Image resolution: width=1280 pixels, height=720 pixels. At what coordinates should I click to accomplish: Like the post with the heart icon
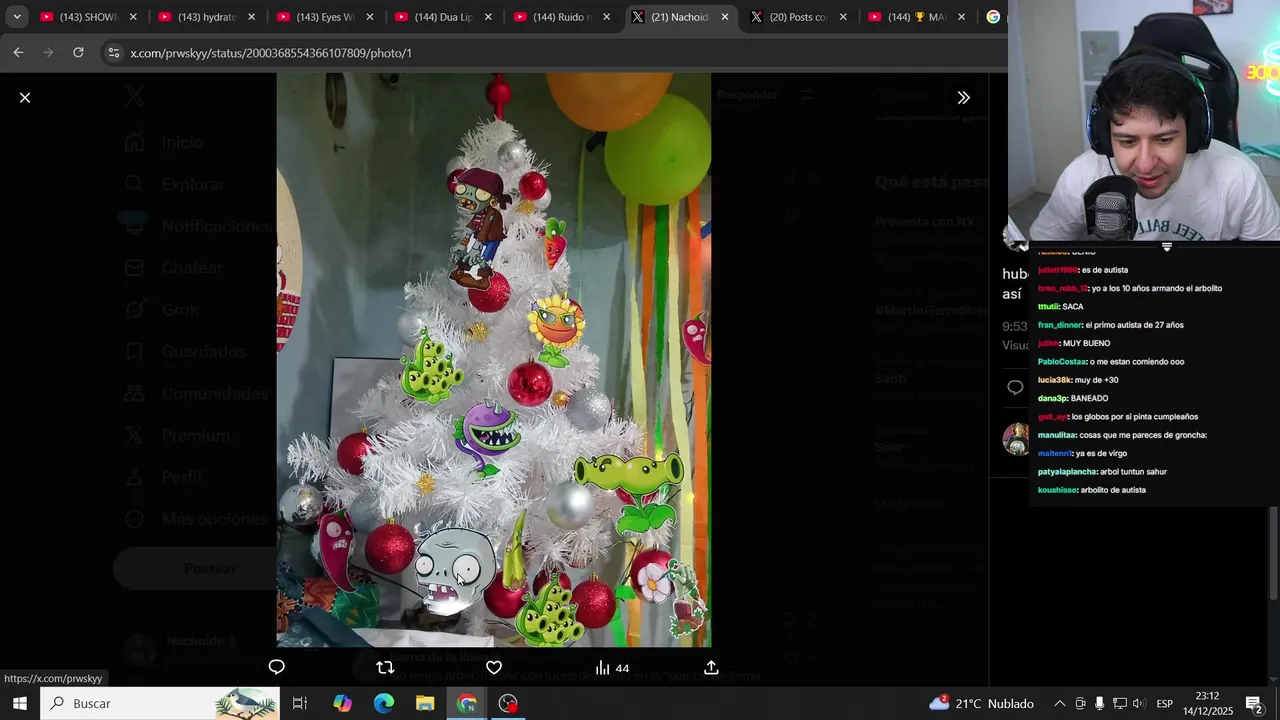tap(494, 667)
